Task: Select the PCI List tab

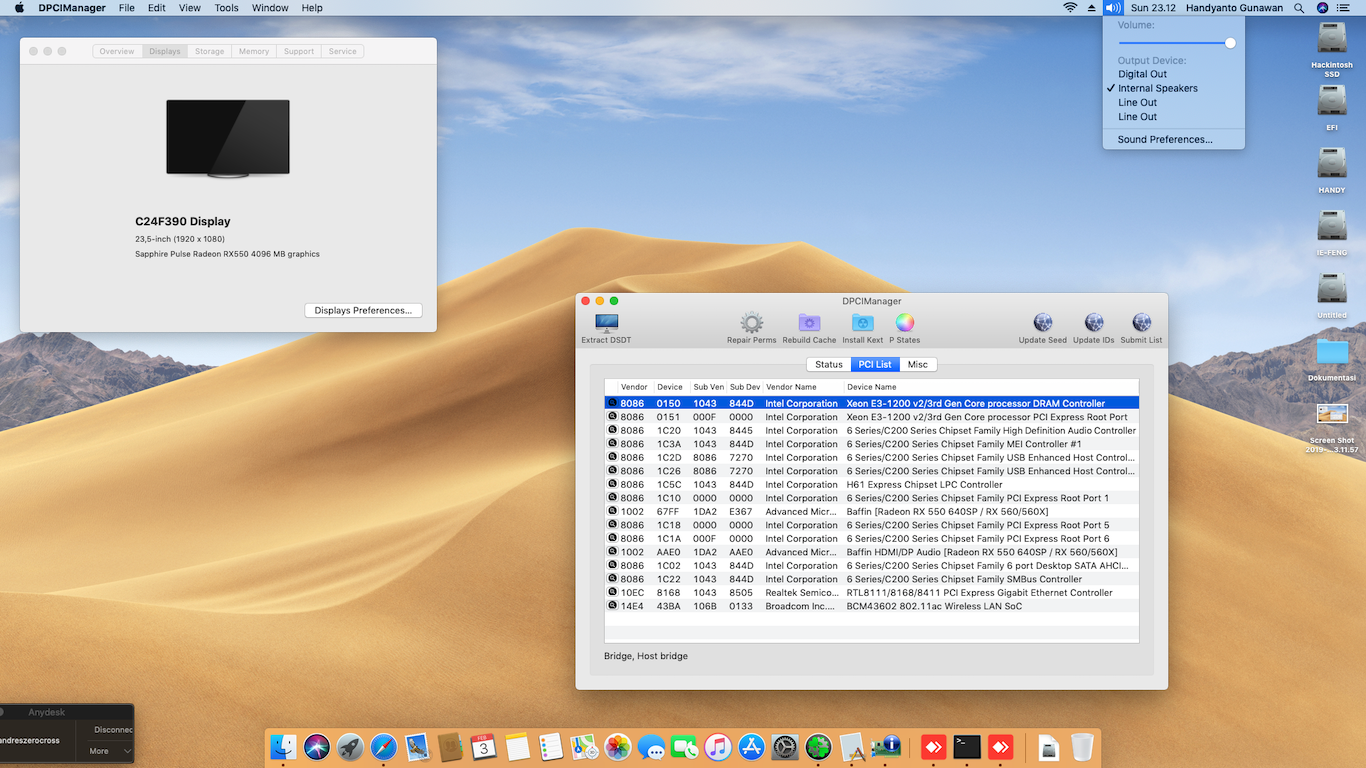Action: [x=875, y=365]
